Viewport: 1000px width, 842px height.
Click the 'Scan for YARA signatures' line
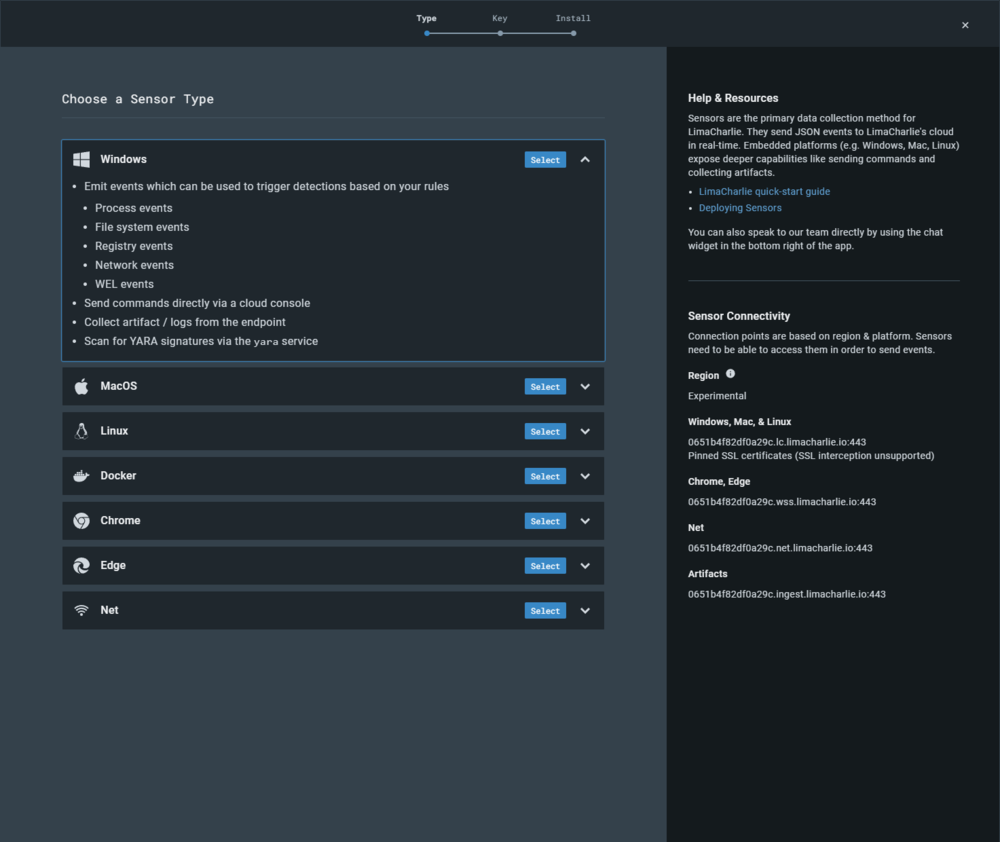(x=201, y=341)
